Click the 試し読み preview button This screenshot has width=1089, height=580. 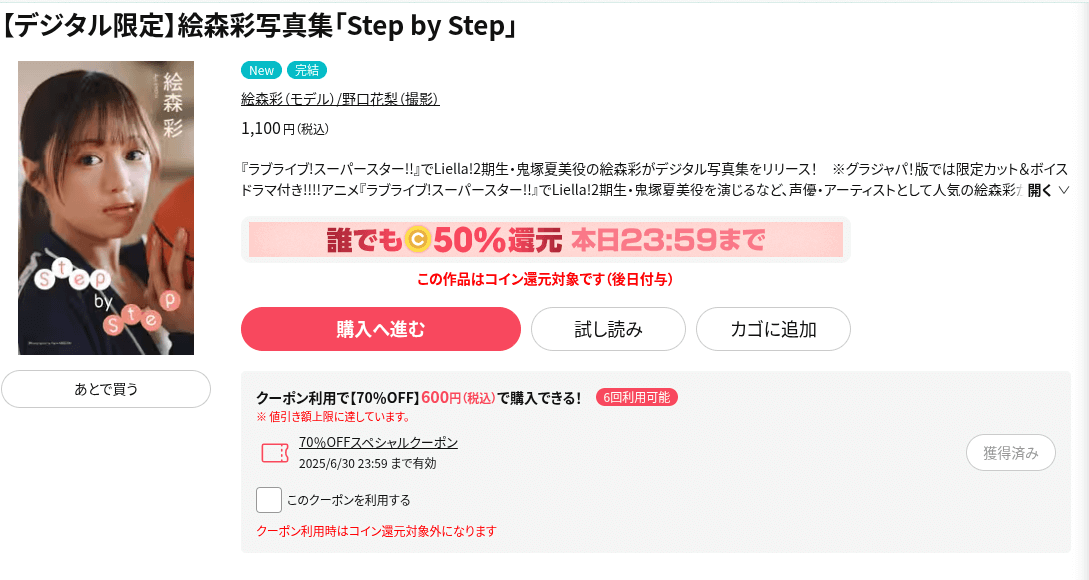click(608, 329)
